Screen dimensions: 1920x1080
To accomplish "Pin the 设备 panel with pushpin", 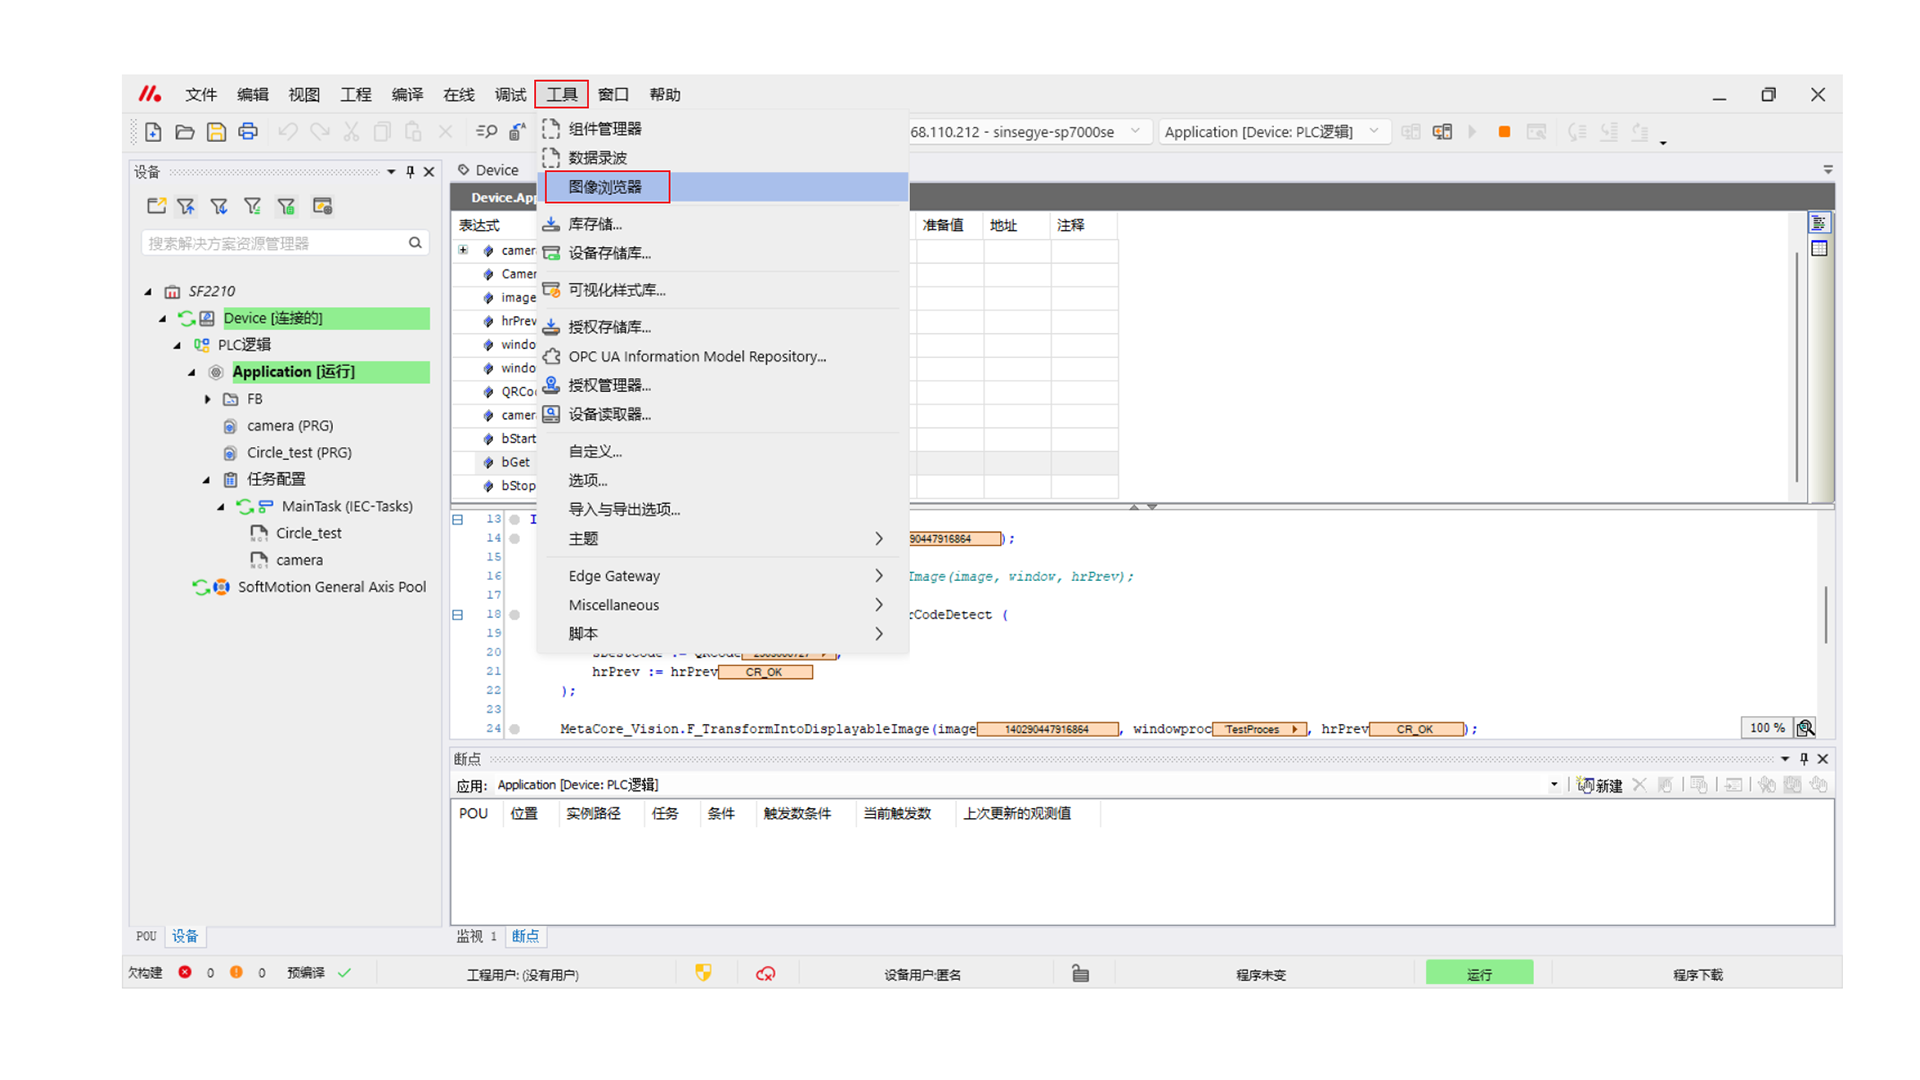I will [x=410, y=172].
